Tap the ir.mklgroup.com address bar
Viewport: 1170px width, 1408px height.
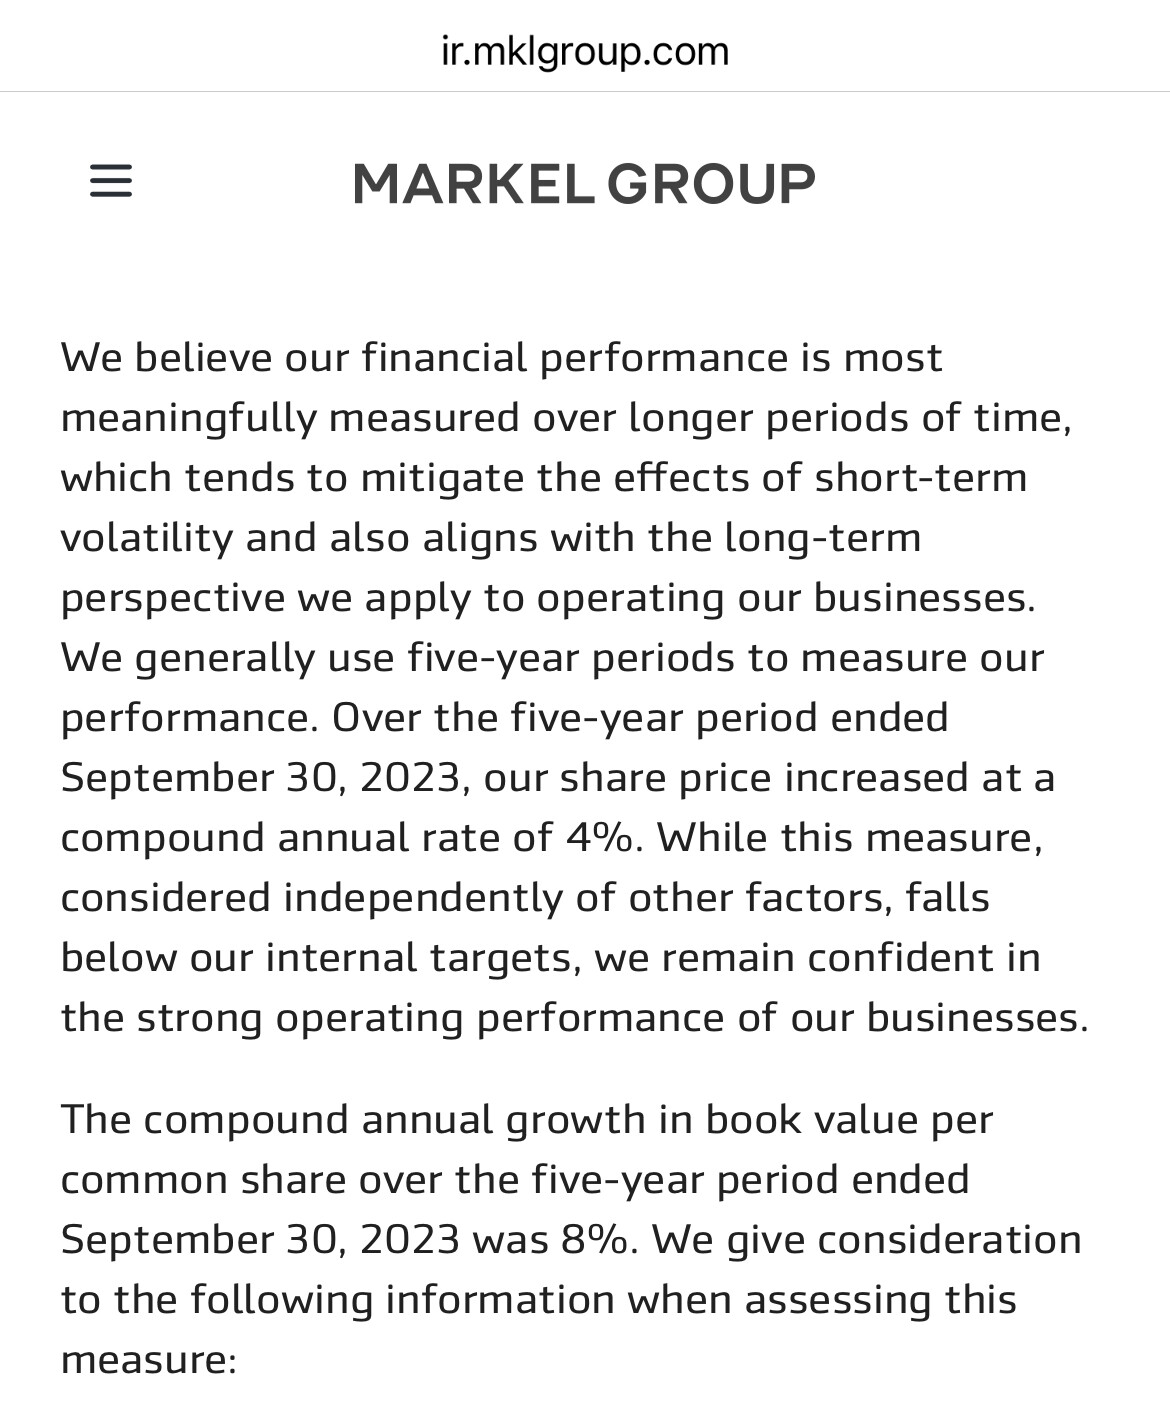(585, 51)
